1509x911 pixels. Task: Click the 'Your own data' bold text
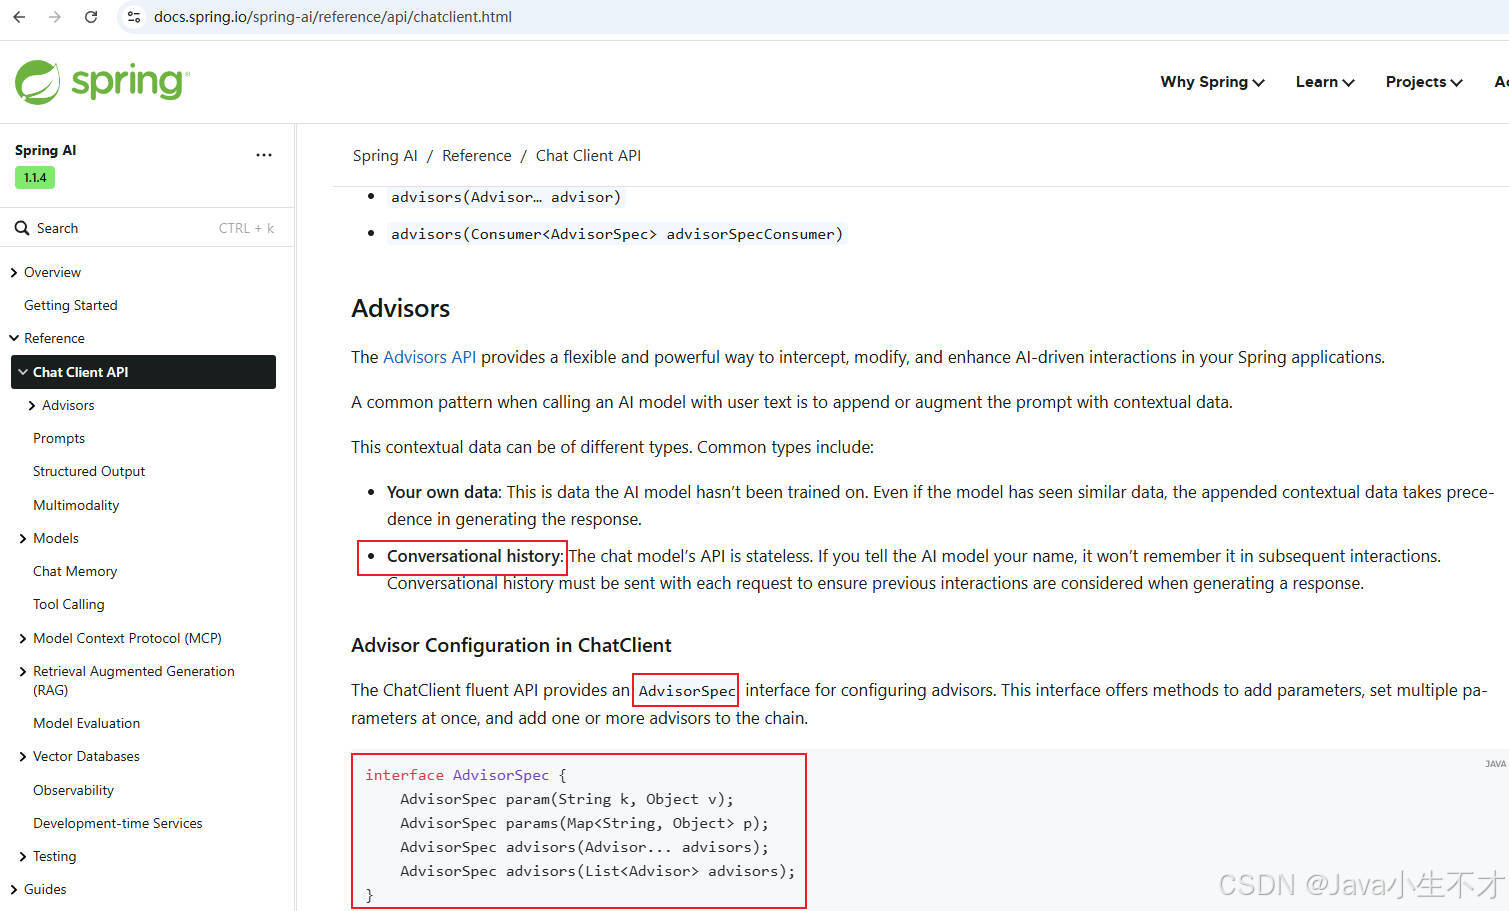click(443, 492)
